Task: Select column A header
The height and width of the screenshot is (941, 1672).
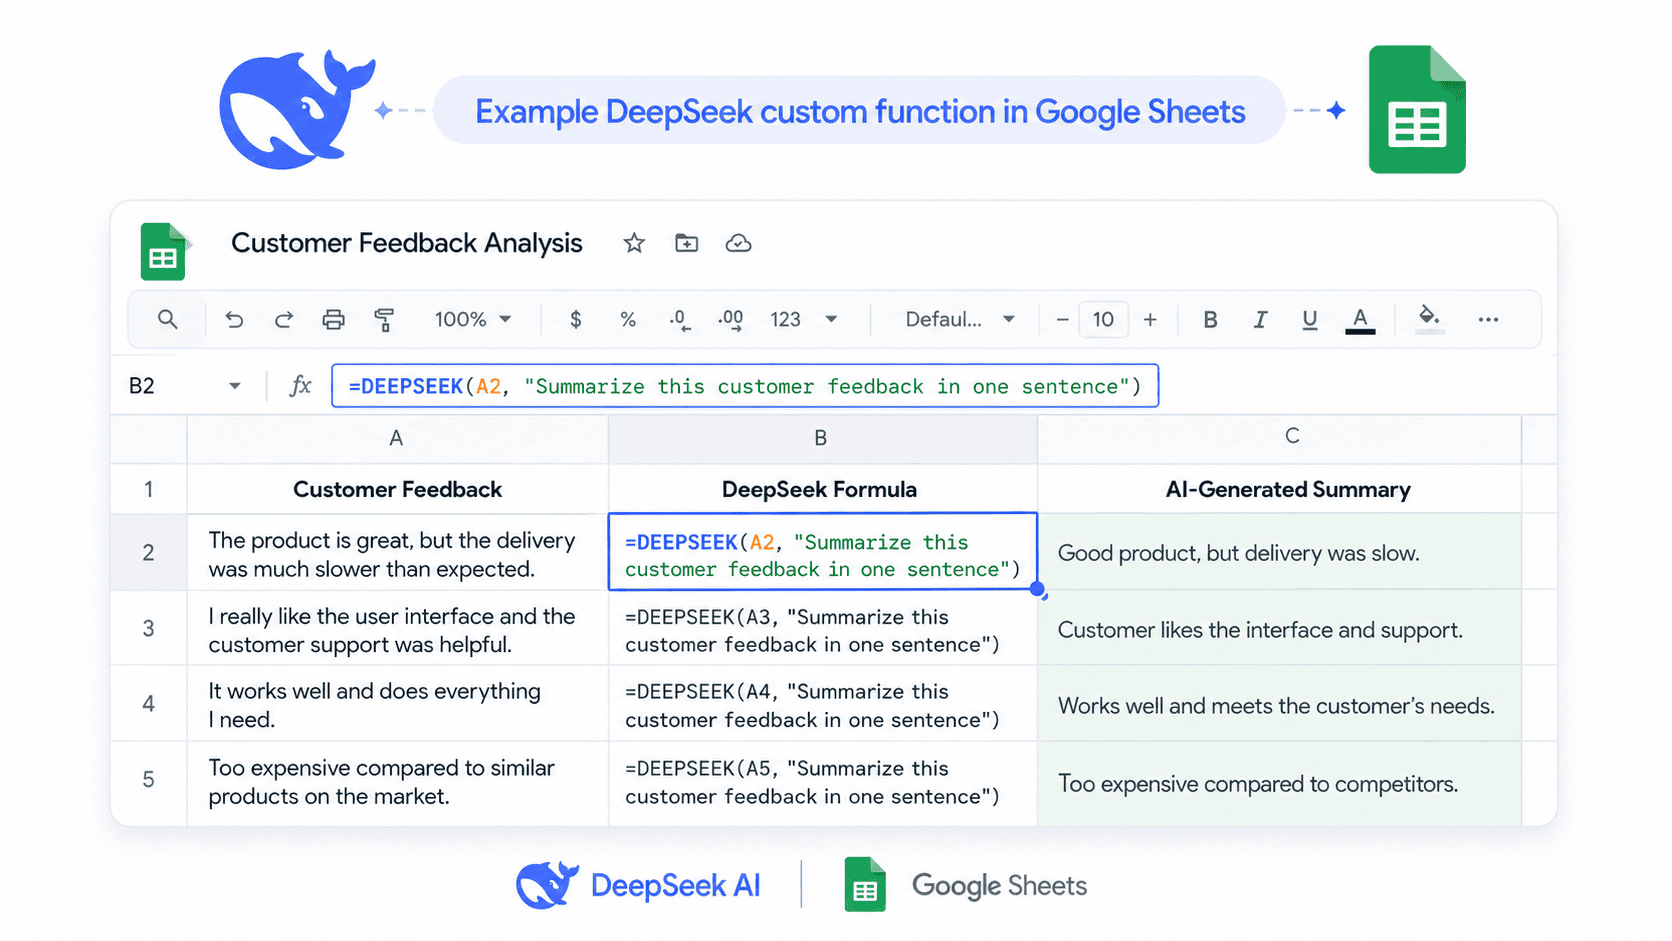Action: 397,438
